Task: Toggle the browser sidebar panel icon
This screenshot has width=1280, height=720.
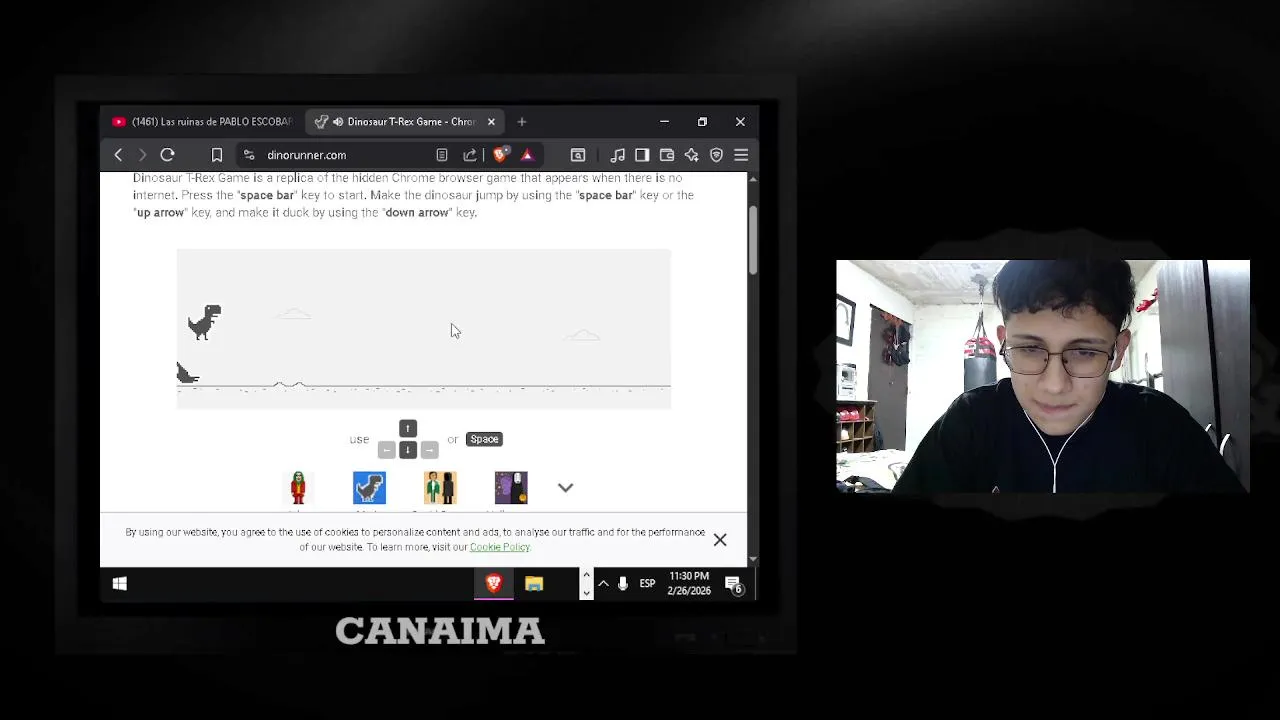Action: click(x=642, y=155)
